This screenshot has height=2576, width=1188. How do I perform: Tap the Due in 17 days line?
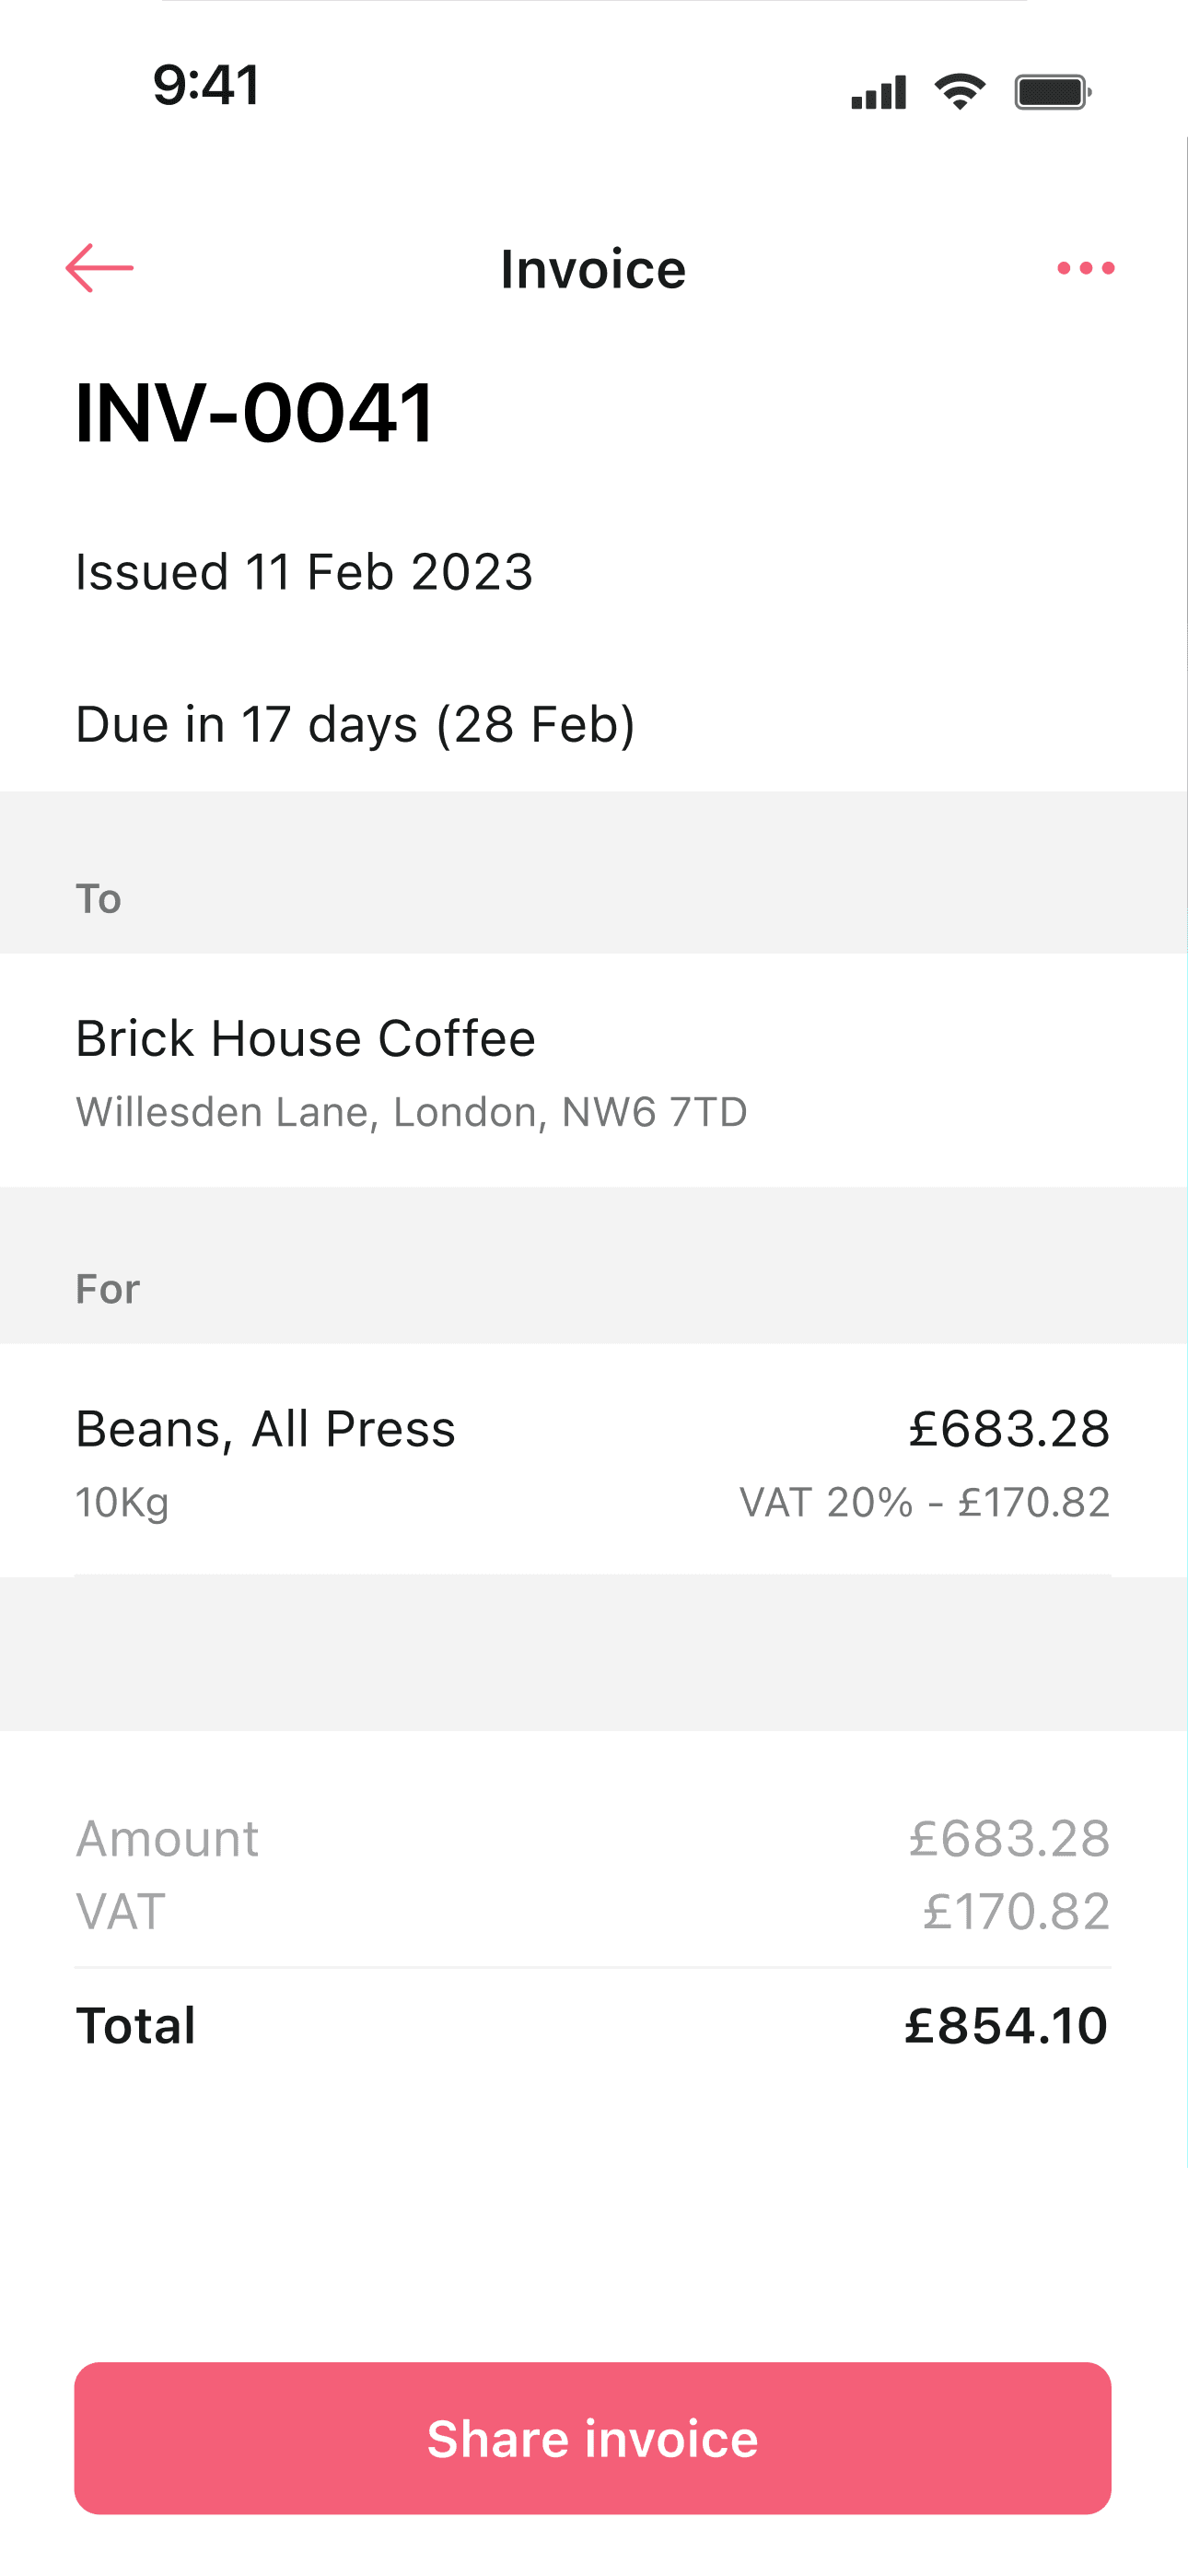click(x=355, y=724)
